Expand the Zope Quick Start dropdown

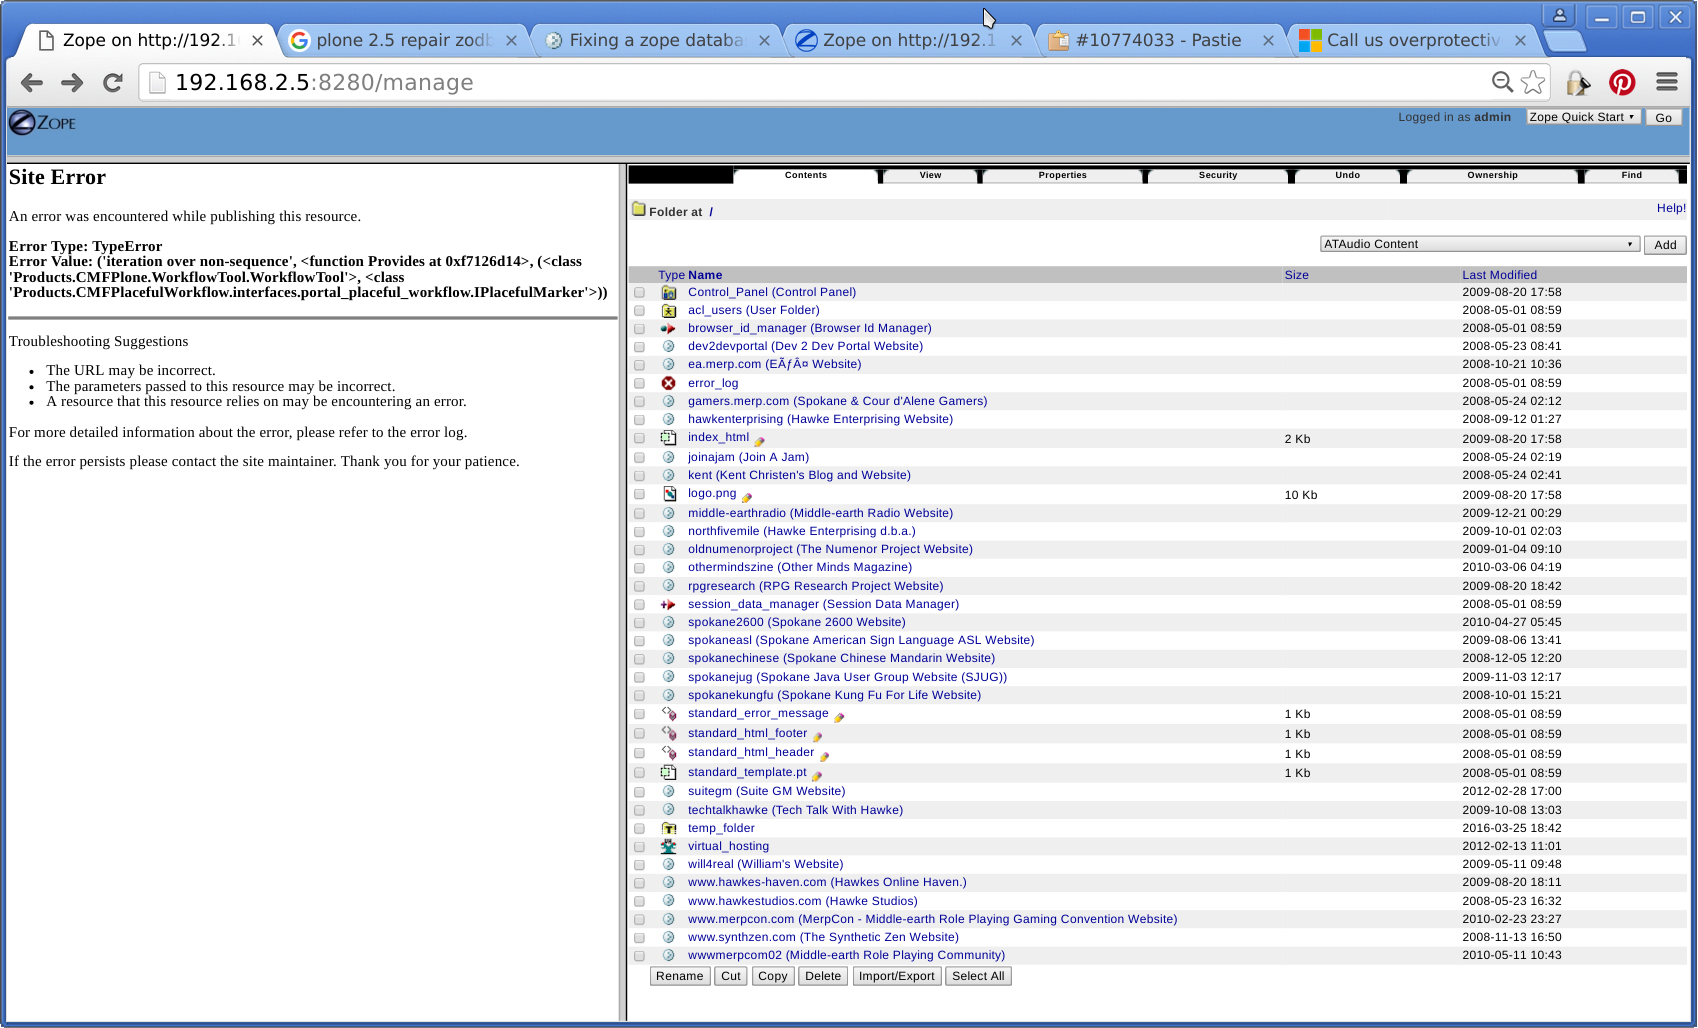click(x=1582, y=117)
